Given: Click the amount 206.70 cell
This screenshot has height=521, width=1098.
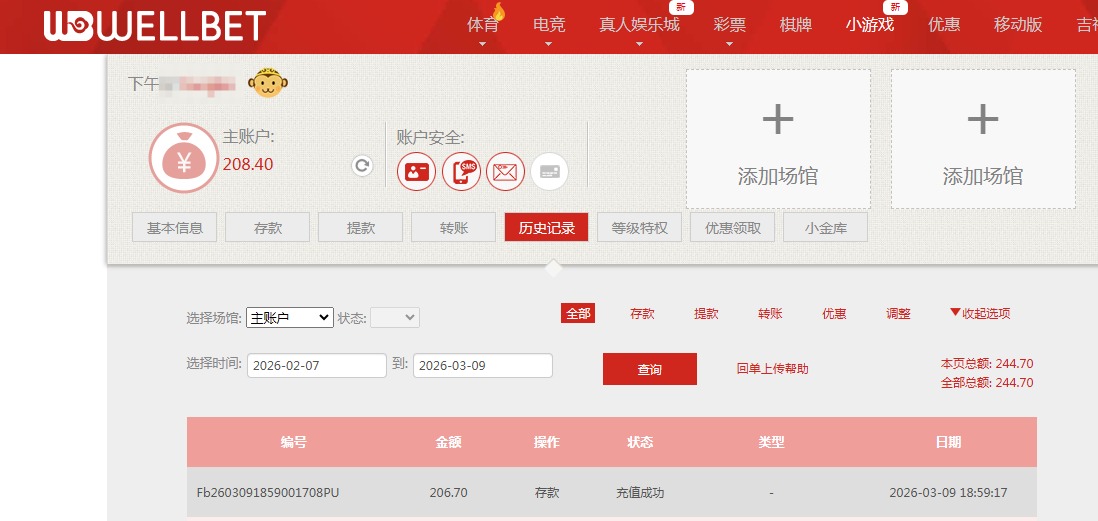Looking at the screenshot, I should pos(449,493).
